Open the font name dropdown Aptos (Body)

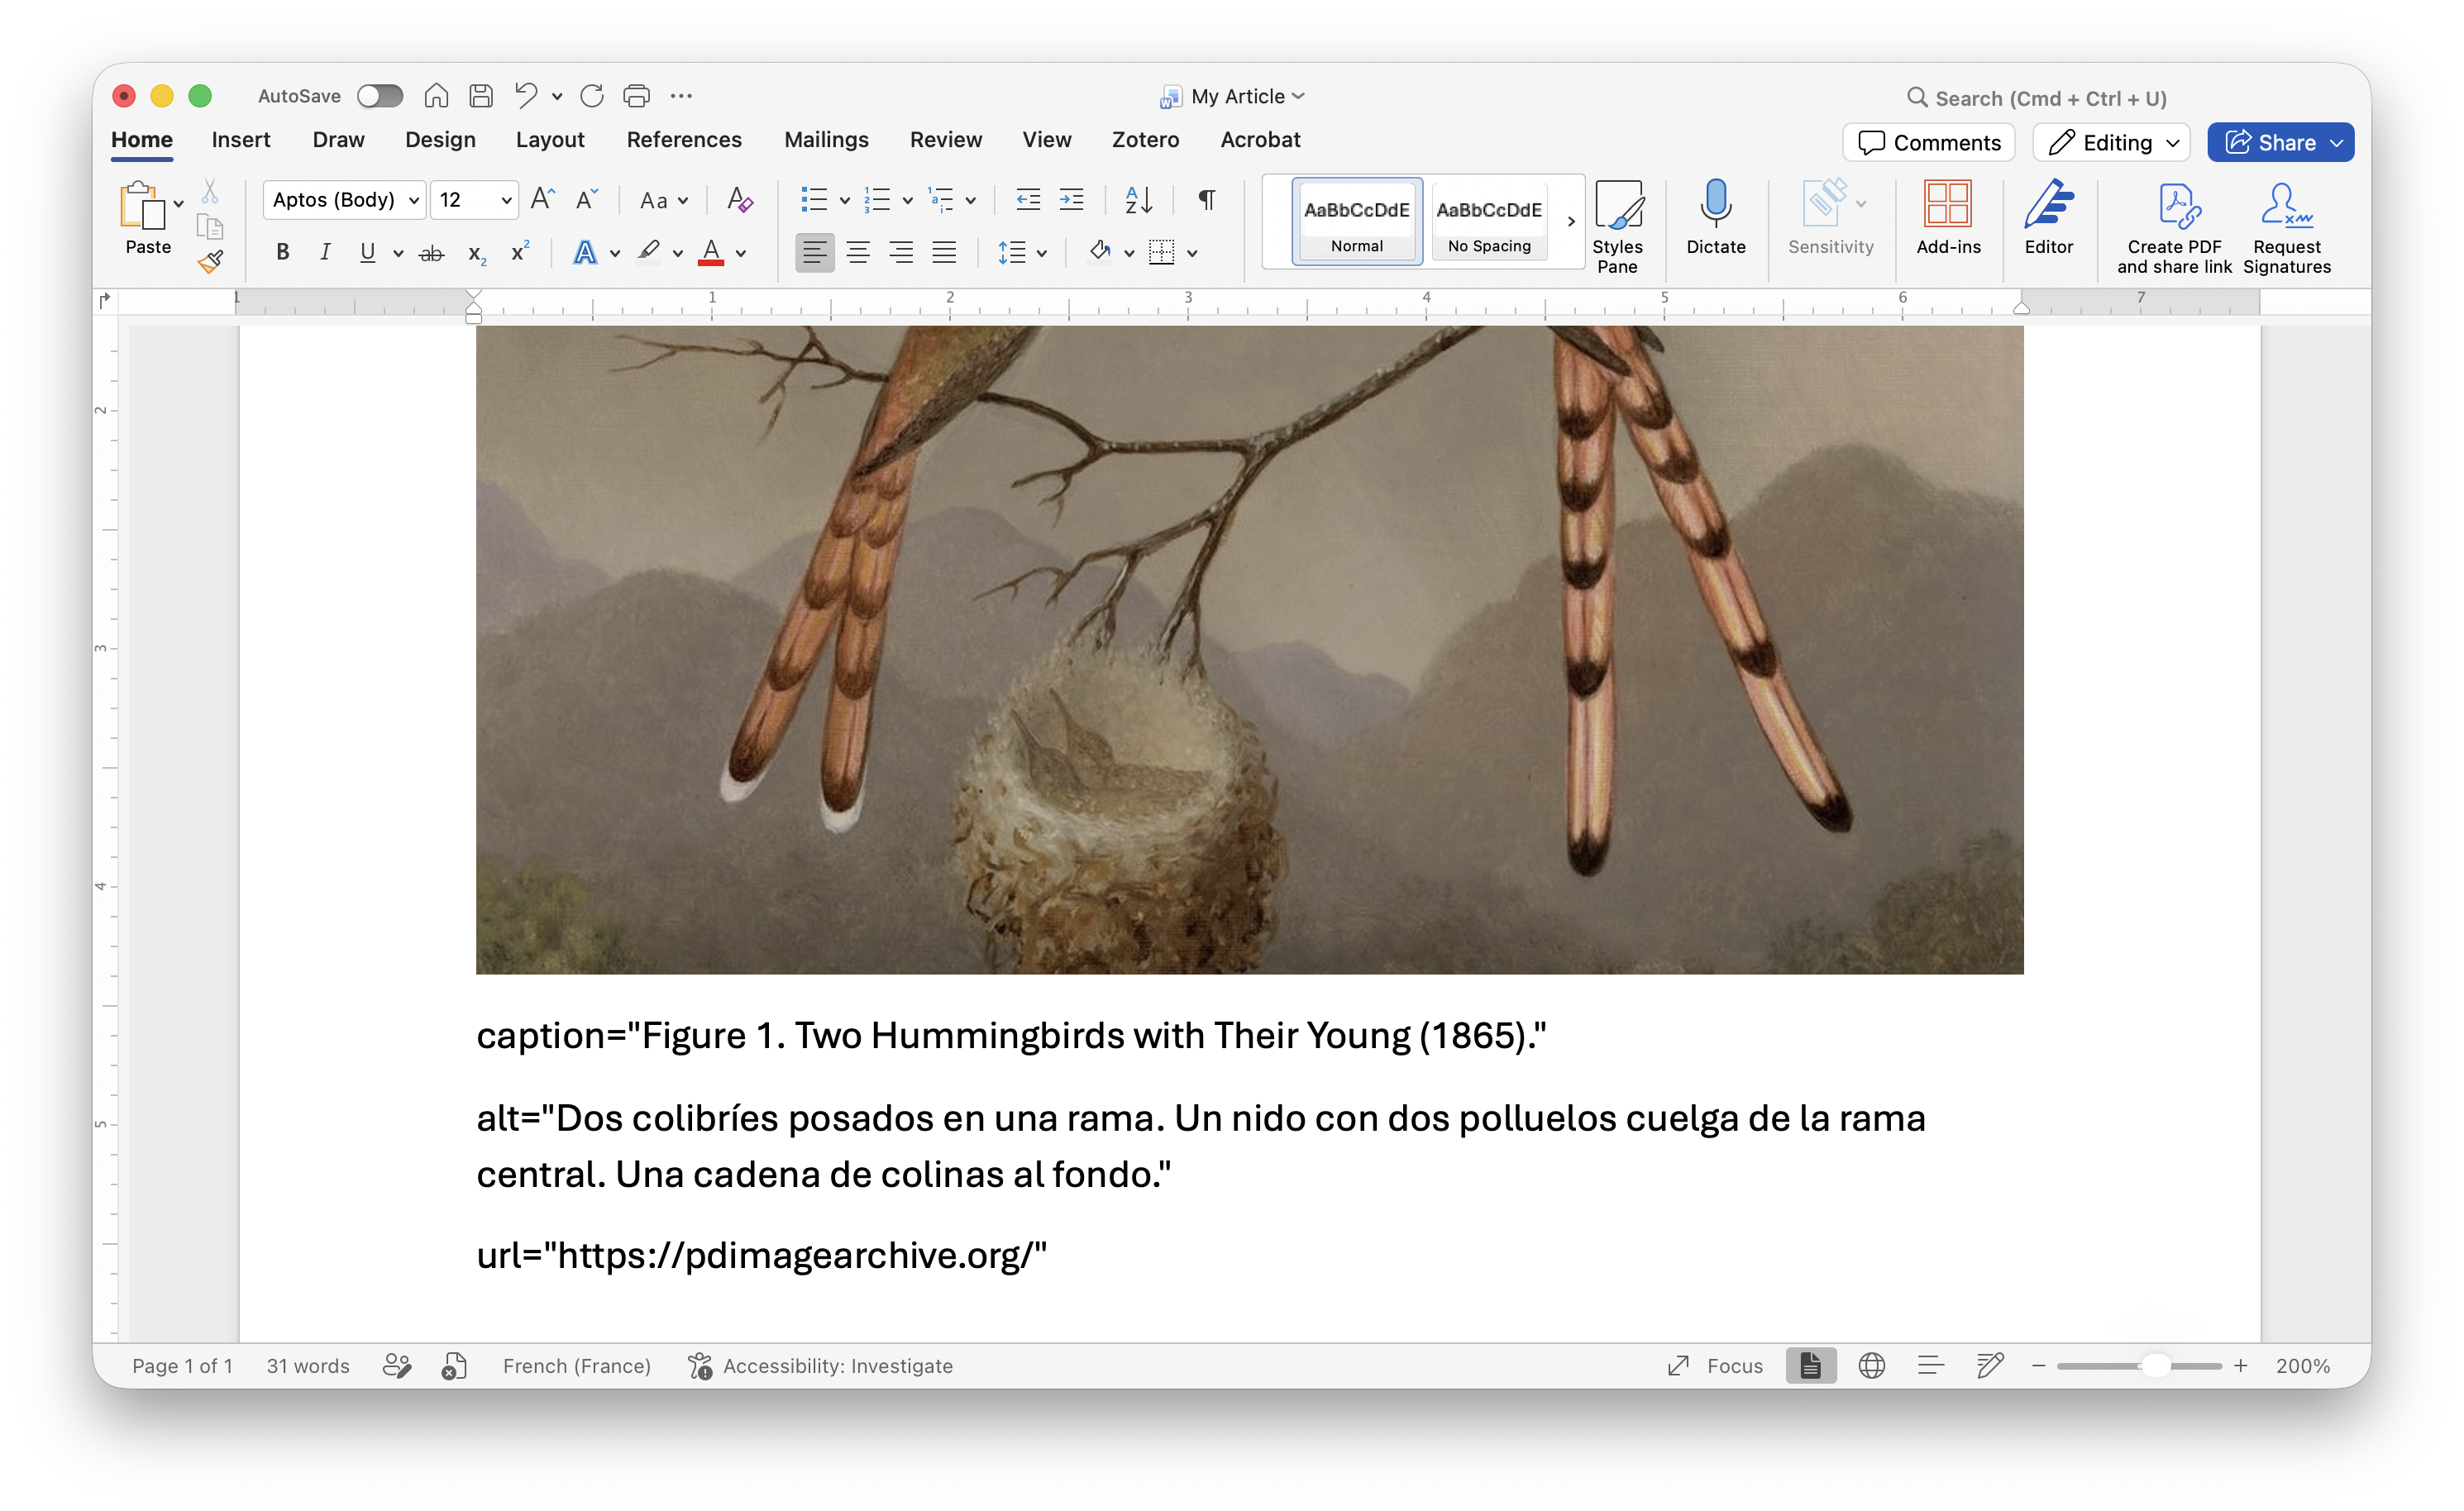345,200
